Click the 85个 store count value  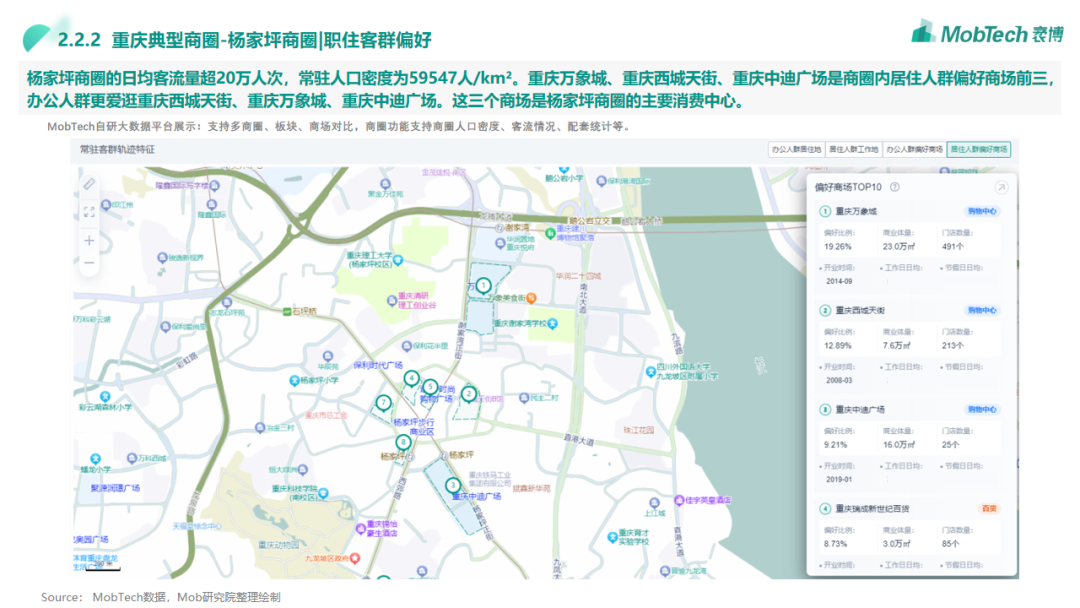point(951,544)
